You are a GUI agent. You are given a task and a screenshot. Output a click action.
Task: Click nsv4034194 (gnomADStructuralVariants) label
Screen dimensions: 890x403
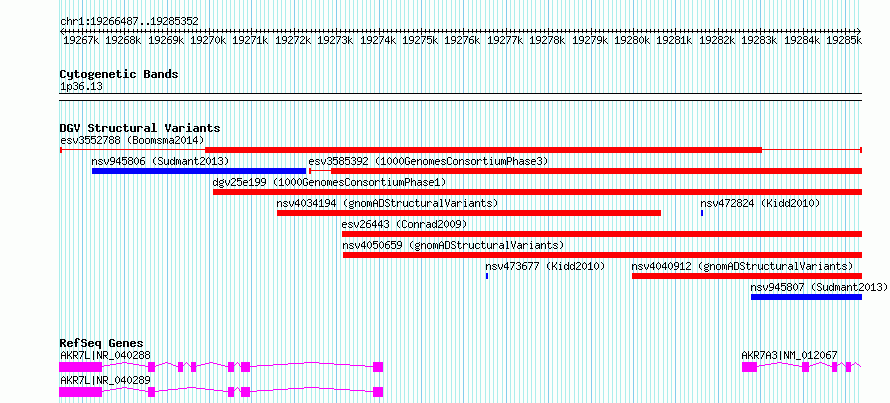(x=387, y=203)
